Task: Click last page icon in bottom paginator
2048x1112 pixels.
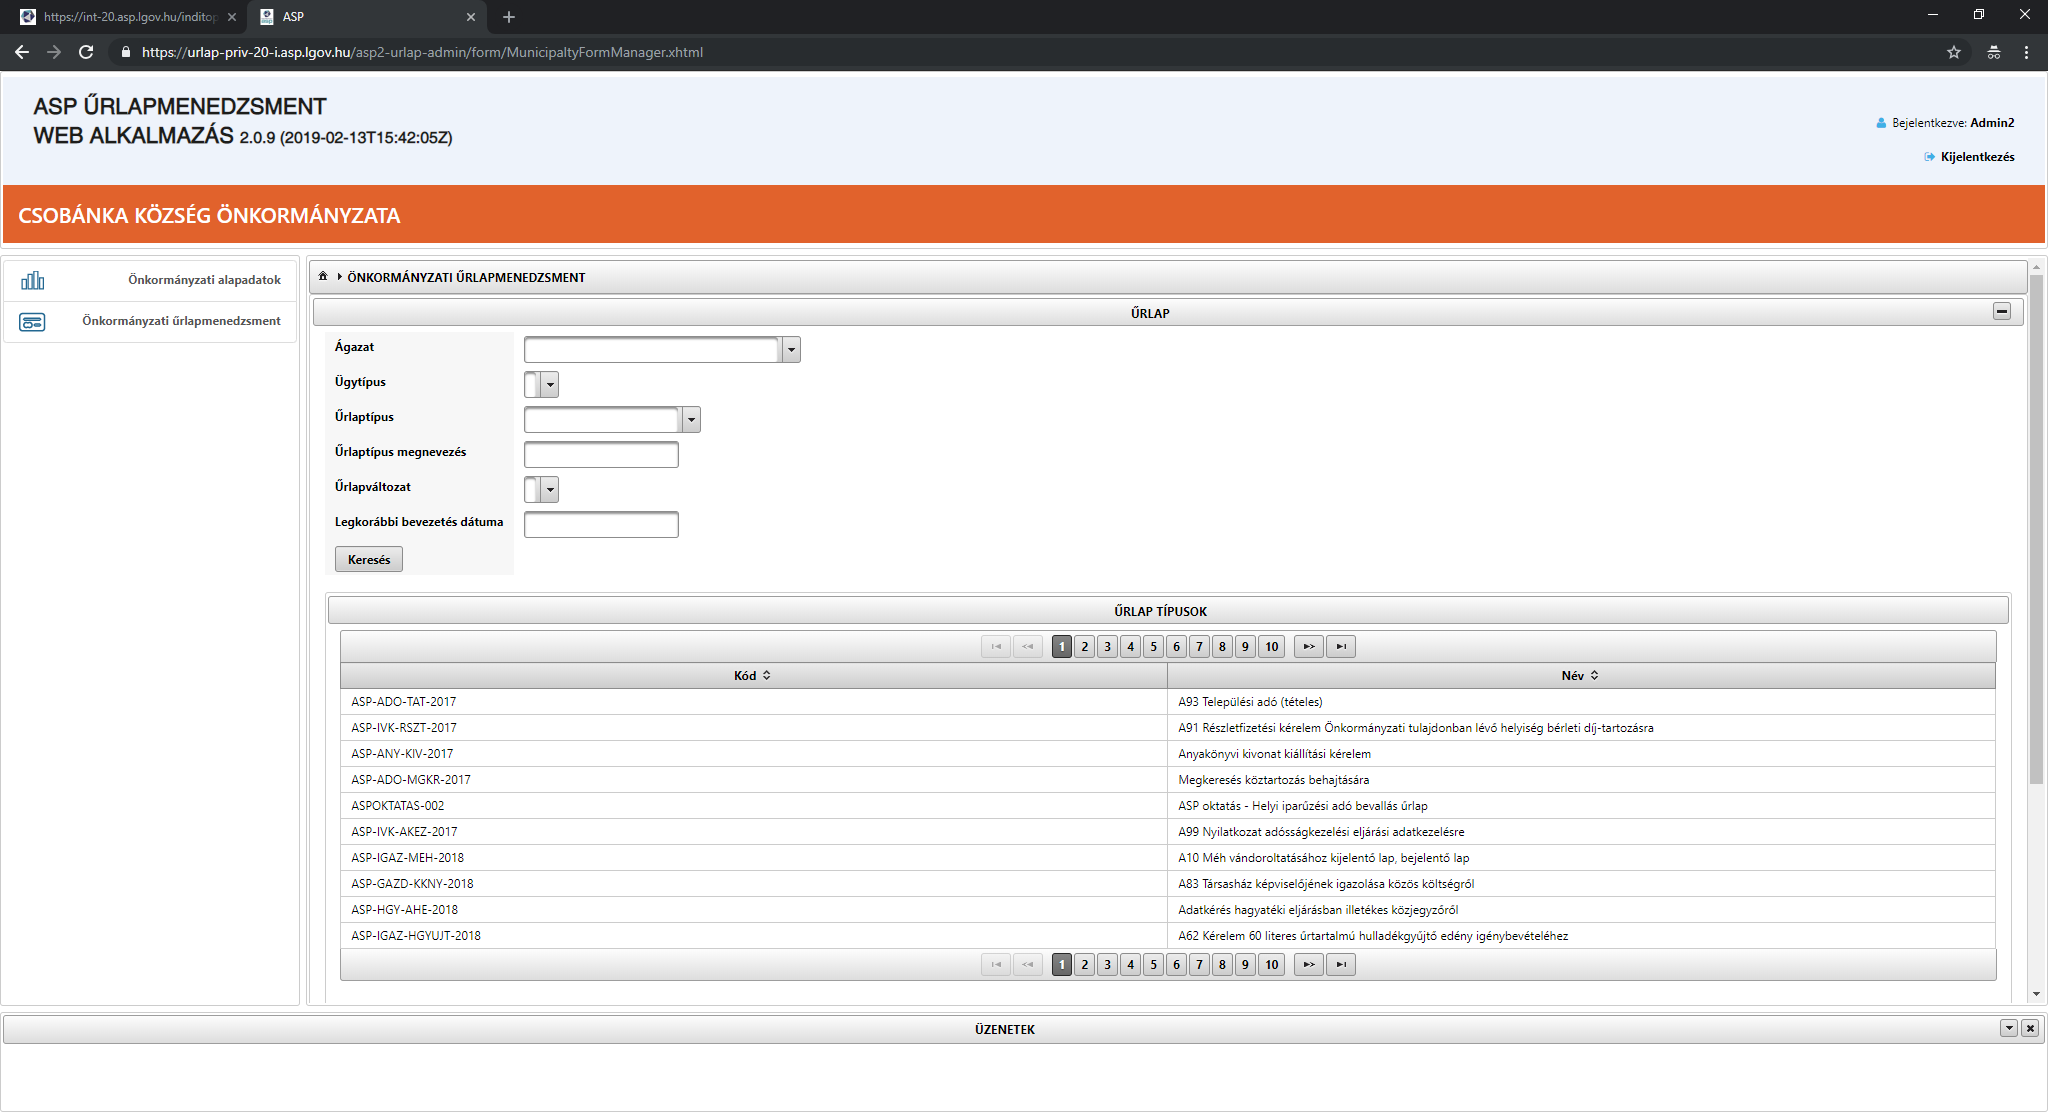Action: pos(1341,964)
